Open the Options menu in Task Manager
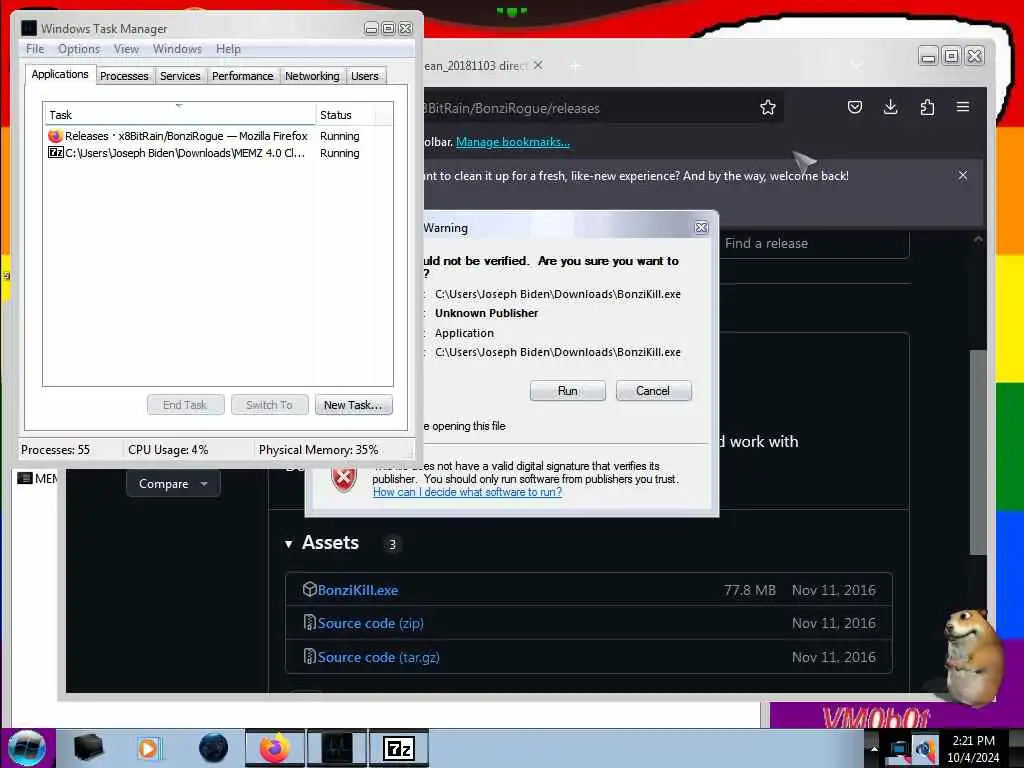 click(x=78, y=49)
